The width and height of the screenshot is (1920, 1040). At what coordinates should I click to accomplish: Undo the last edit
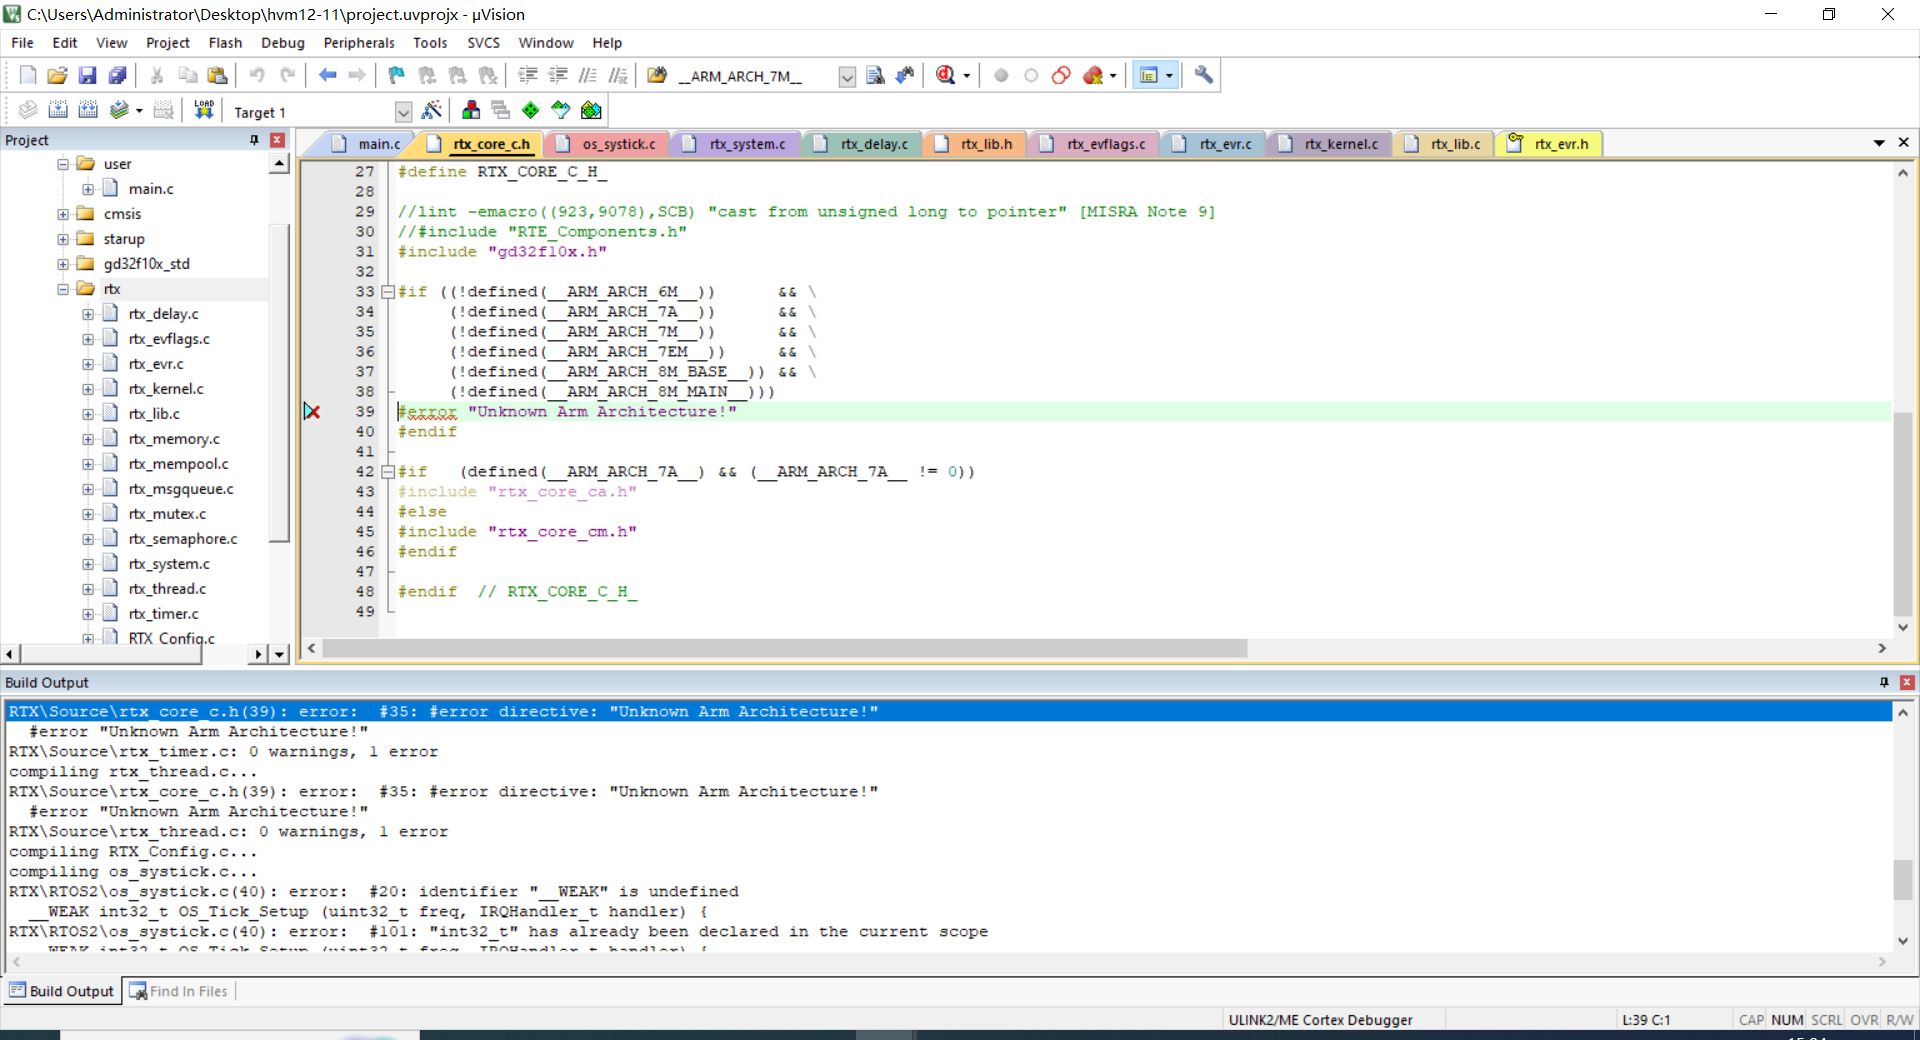click(x=257, y=75)
